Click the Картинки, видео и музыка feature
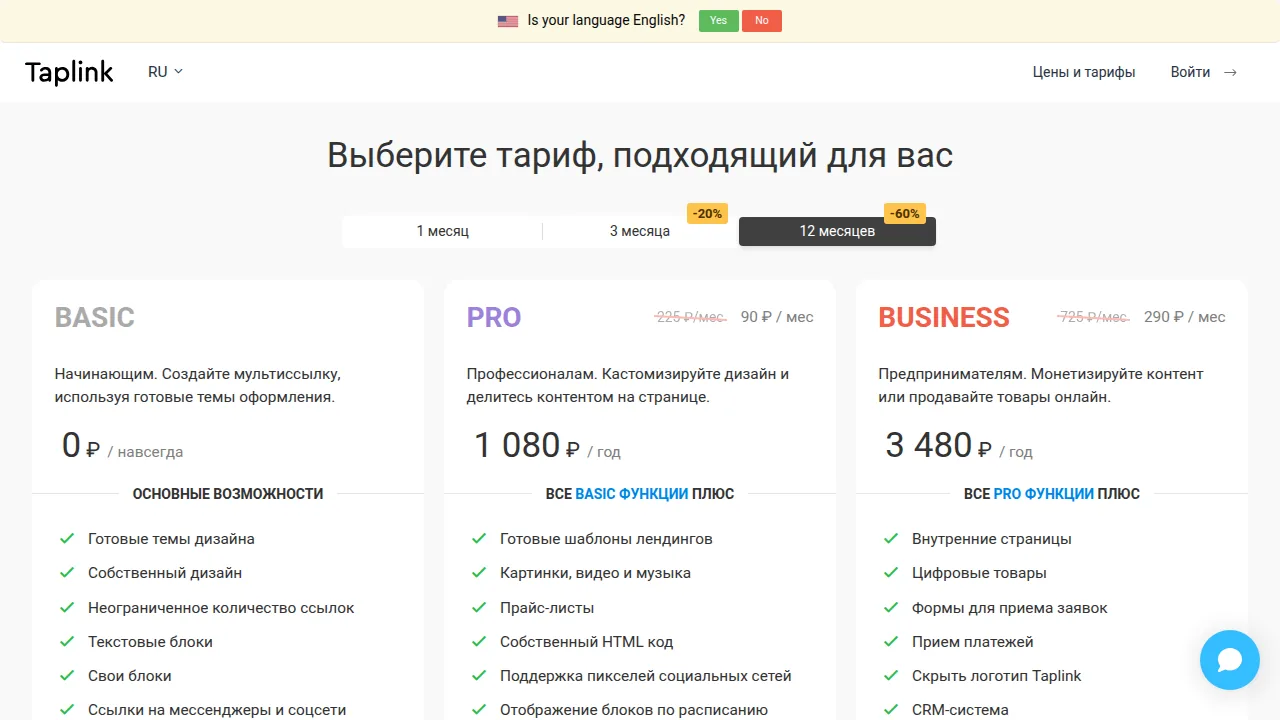1280x720 pixels. [595, 574]
